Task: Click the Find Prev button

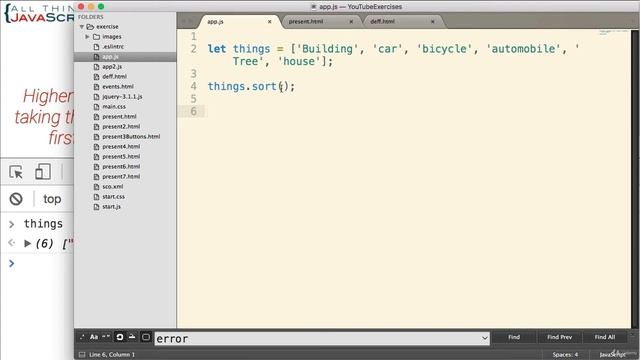Action: click(559, 337)
